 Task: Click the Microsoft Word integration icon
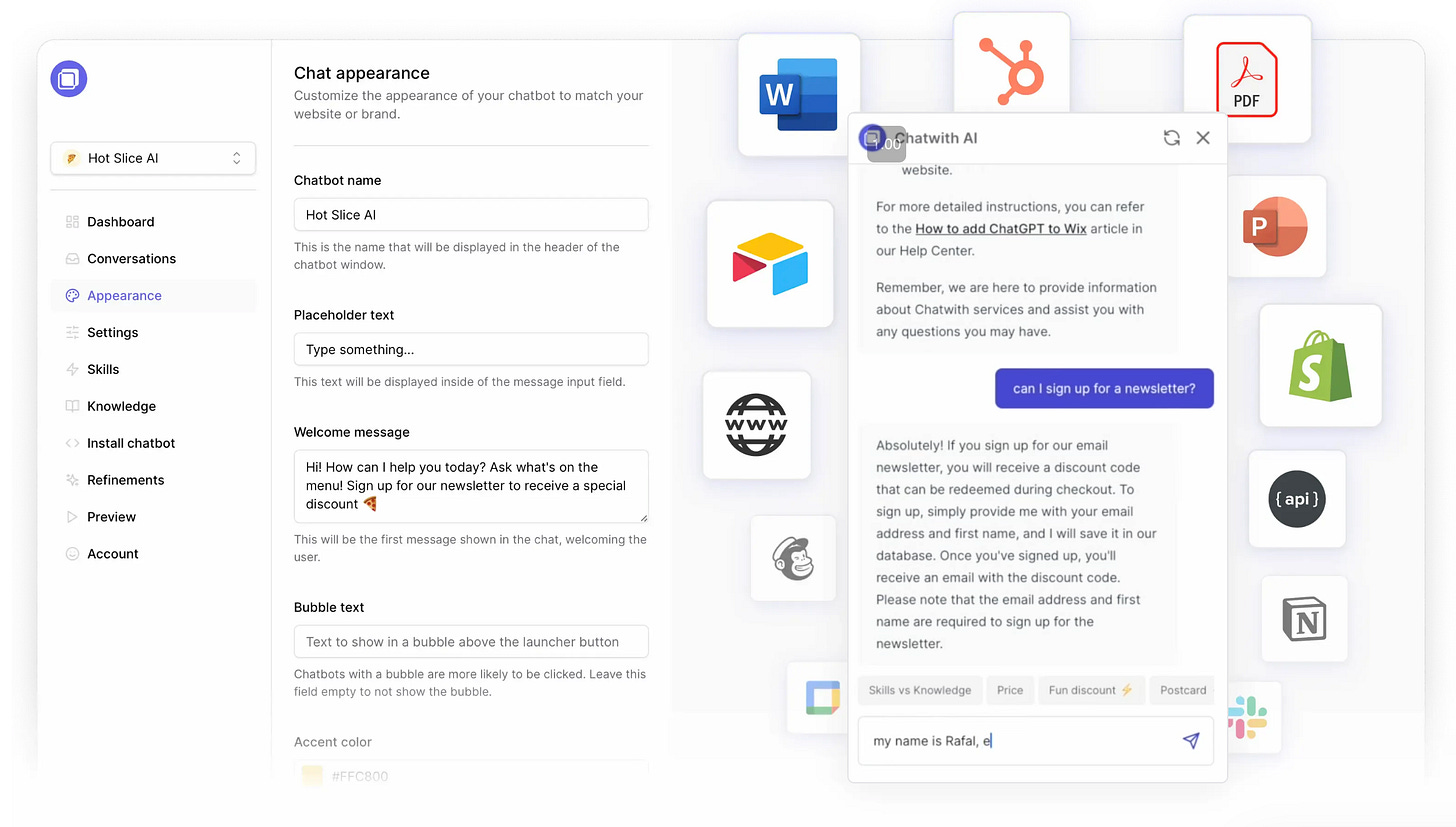coord(799,94)
